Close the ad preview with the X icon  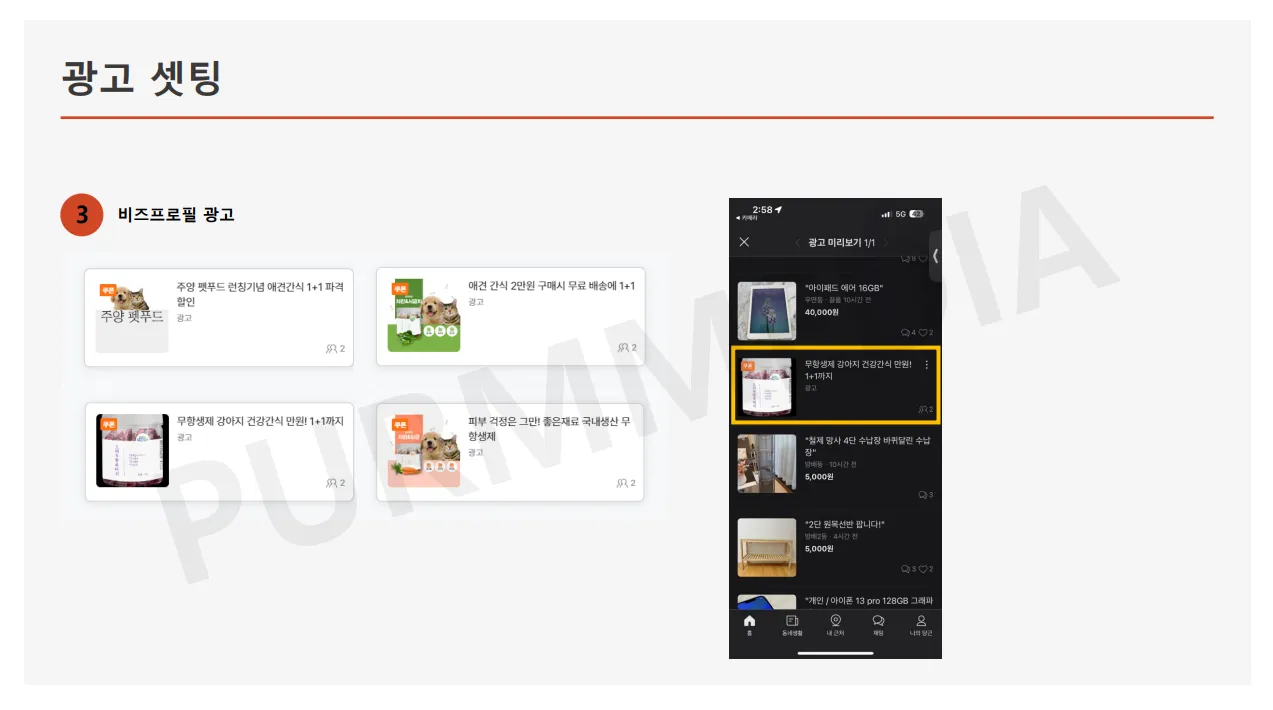[x=744, y=242]
